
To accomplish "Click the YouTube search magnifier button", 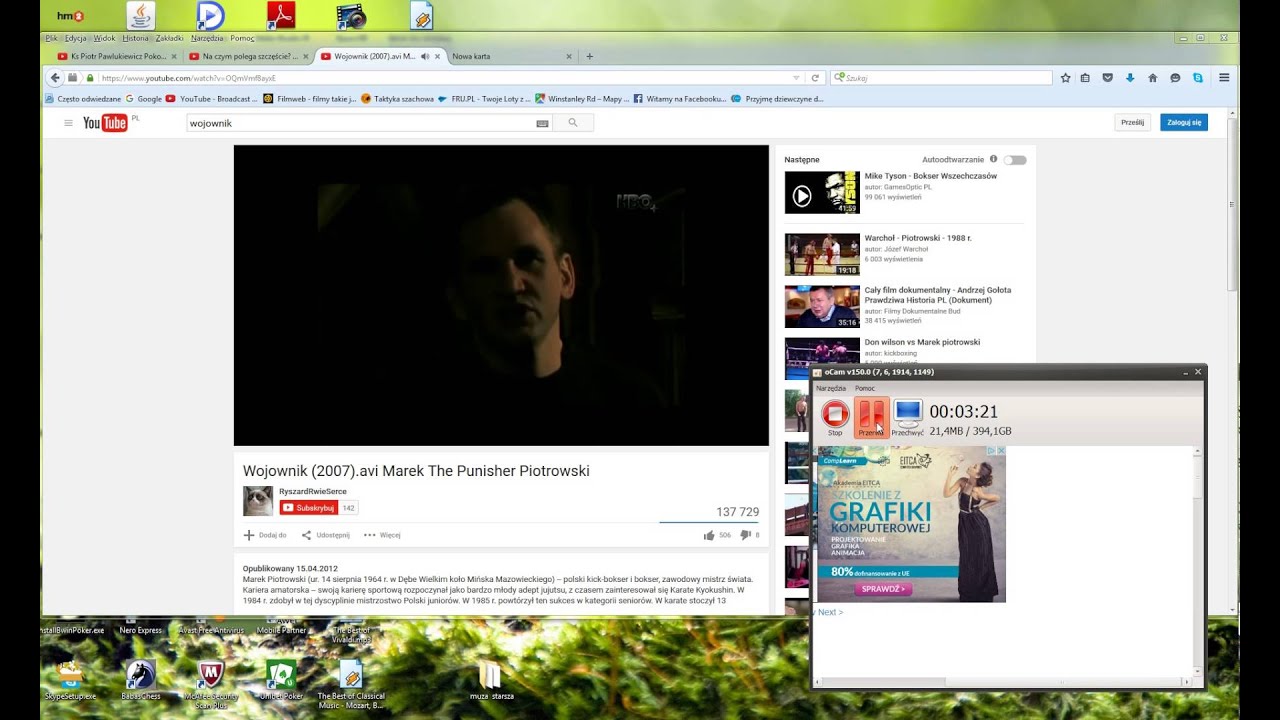I will click(573, 123).
